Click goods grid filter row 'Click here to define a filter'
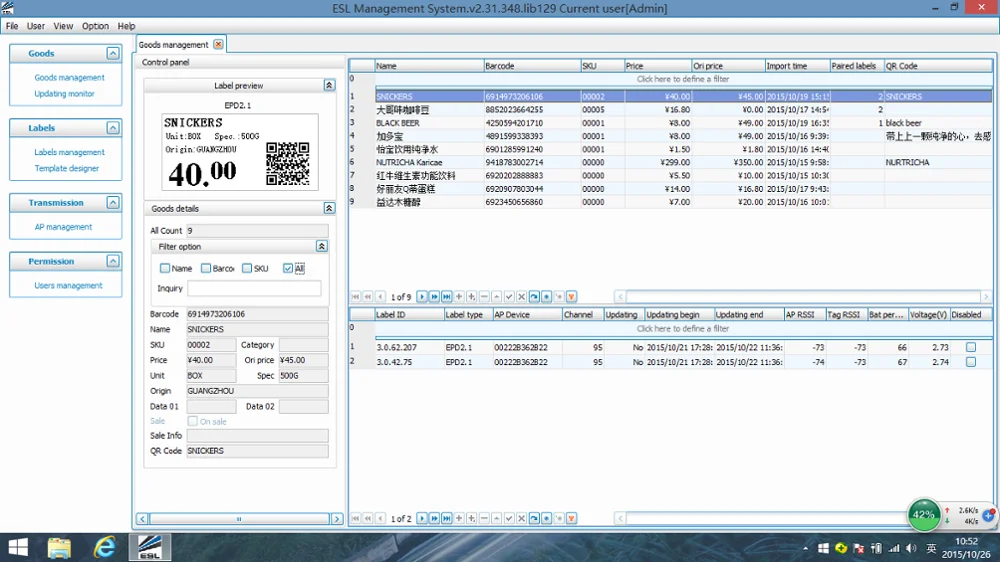Viewport: 1000px width, 562px height. click(x=682, y=79)
